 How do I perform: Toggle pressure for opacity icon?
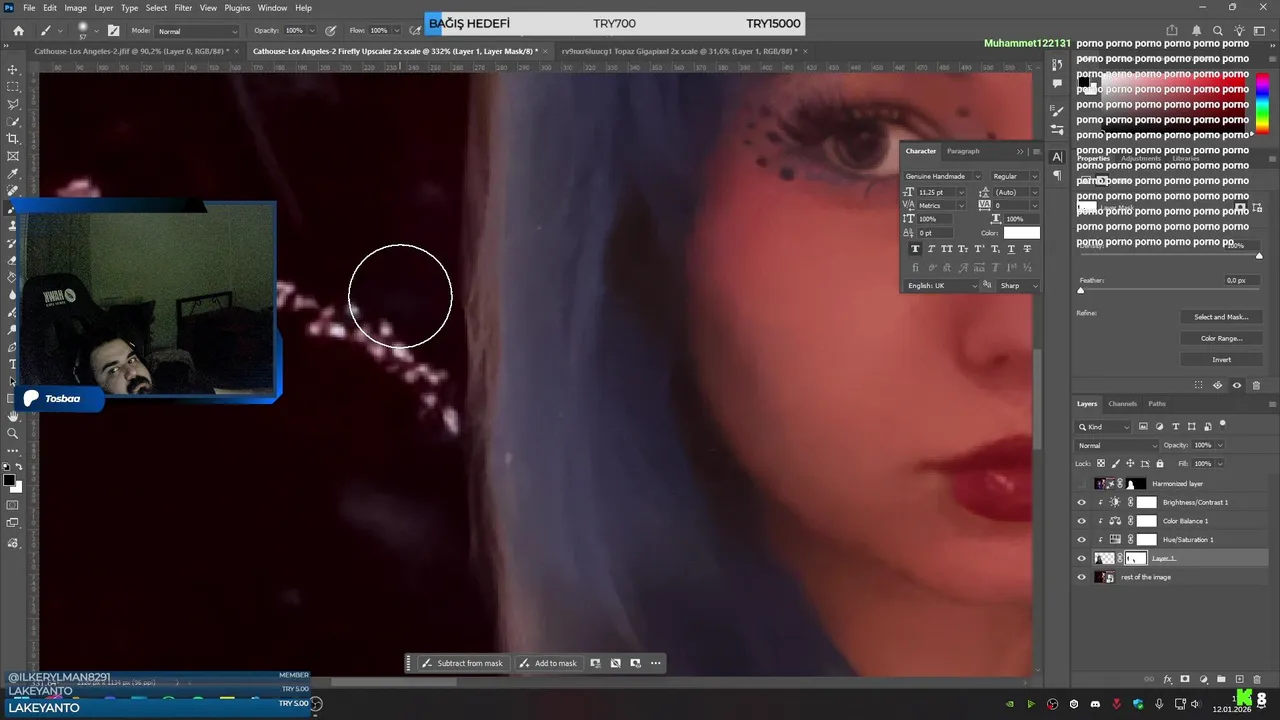[x=329, y=31]
